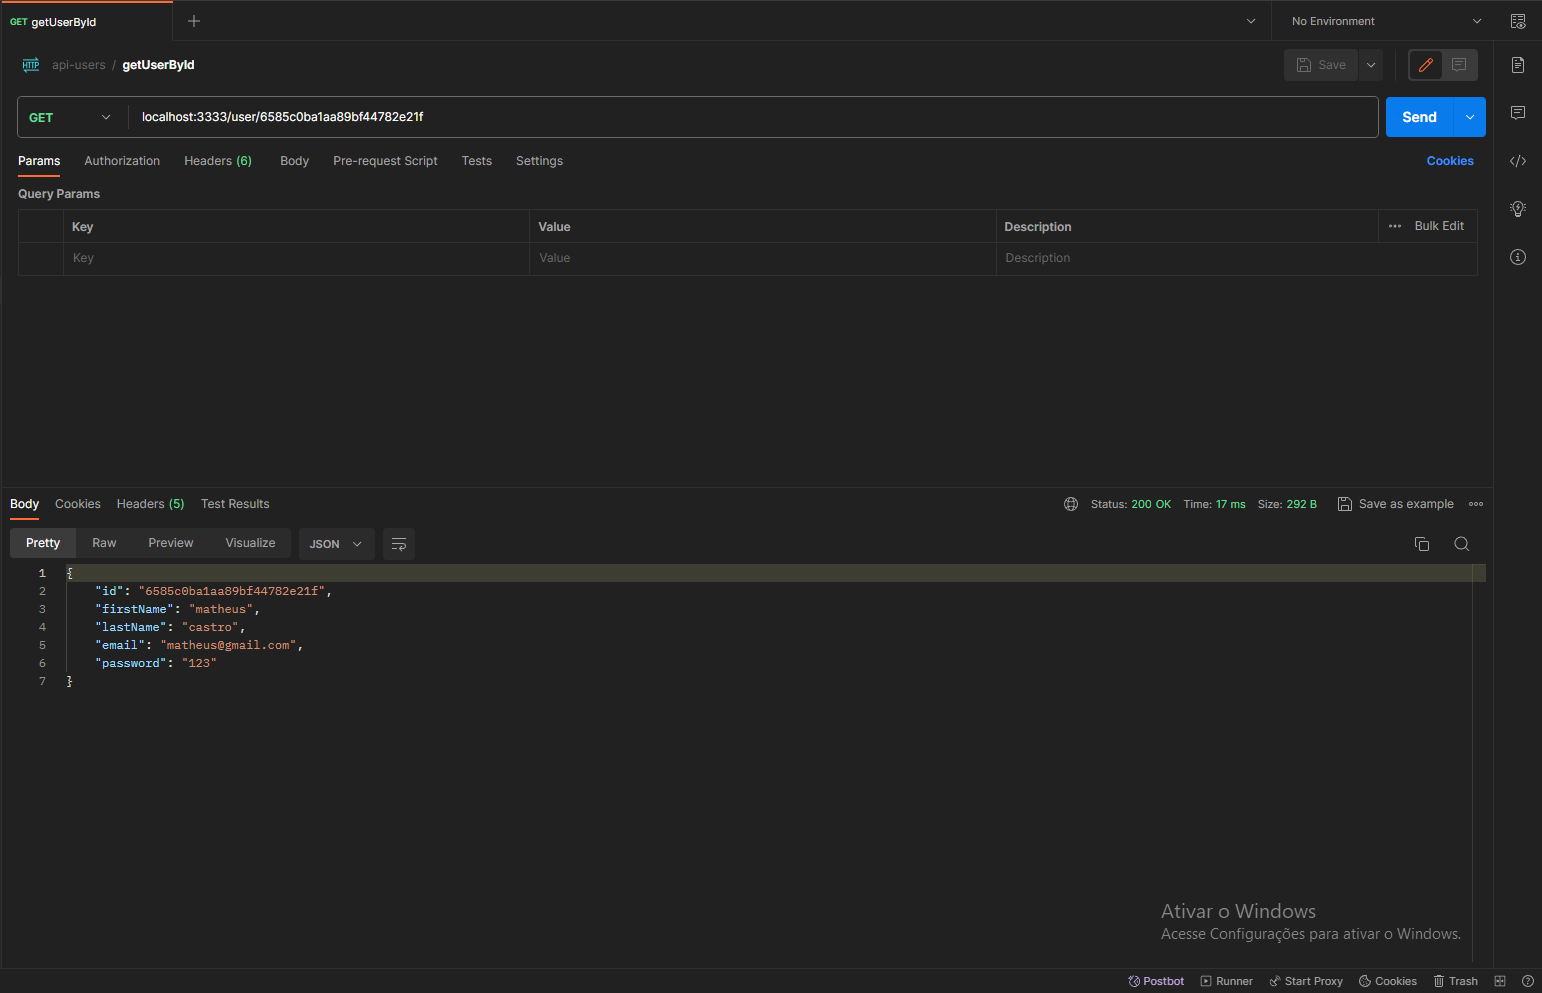This screenshot has width=1542, height=993.
Task: Click Start Proxy in status bar
Action: pyautogui.click(x=1306, y=981)
